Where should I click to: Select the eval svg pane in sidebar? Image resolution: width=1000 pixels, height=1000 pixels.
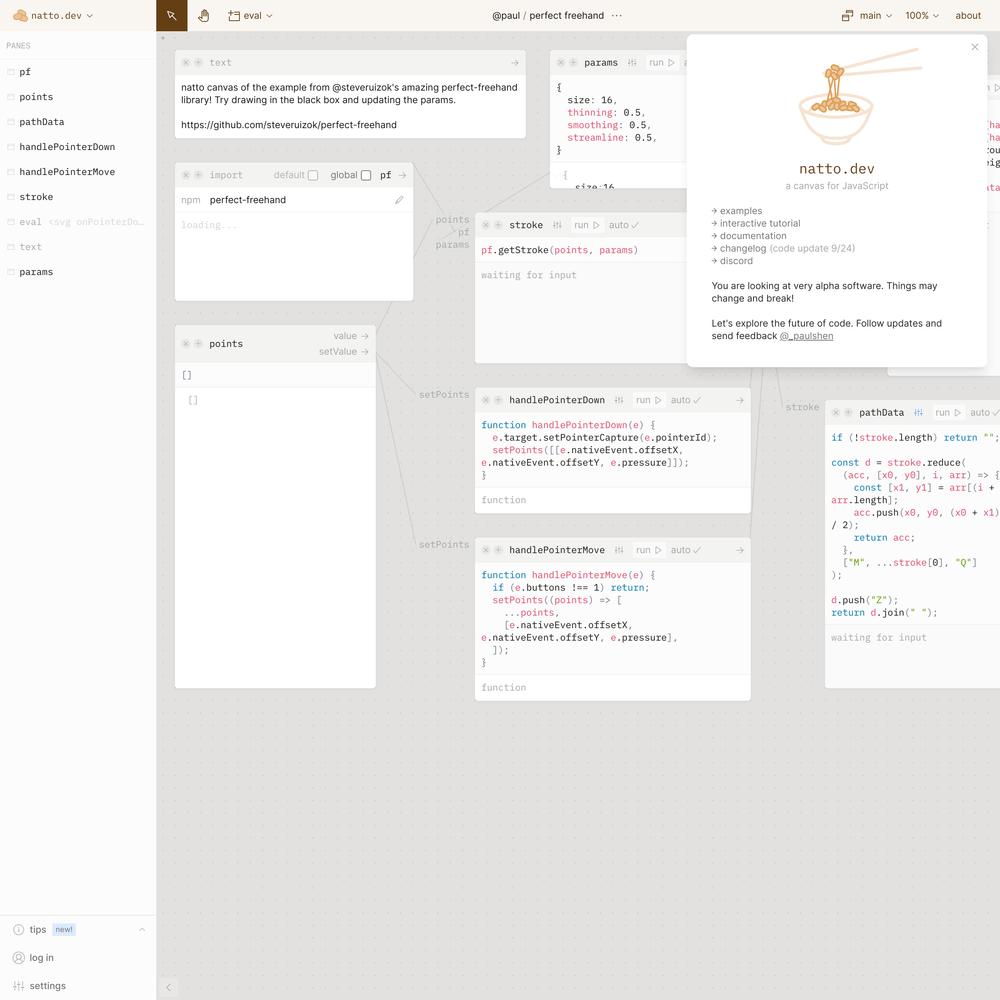coord(78,222)
